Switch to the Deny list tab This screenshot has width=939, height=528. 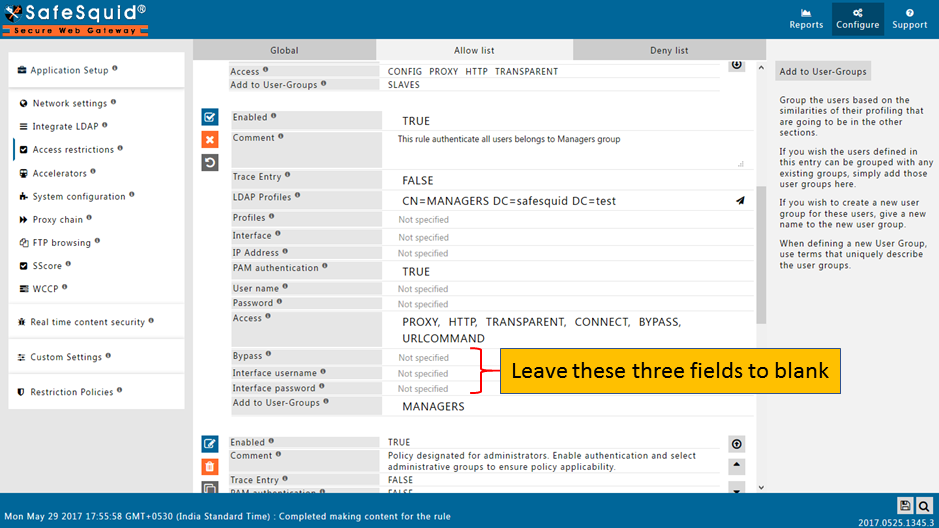coord(669,50)
